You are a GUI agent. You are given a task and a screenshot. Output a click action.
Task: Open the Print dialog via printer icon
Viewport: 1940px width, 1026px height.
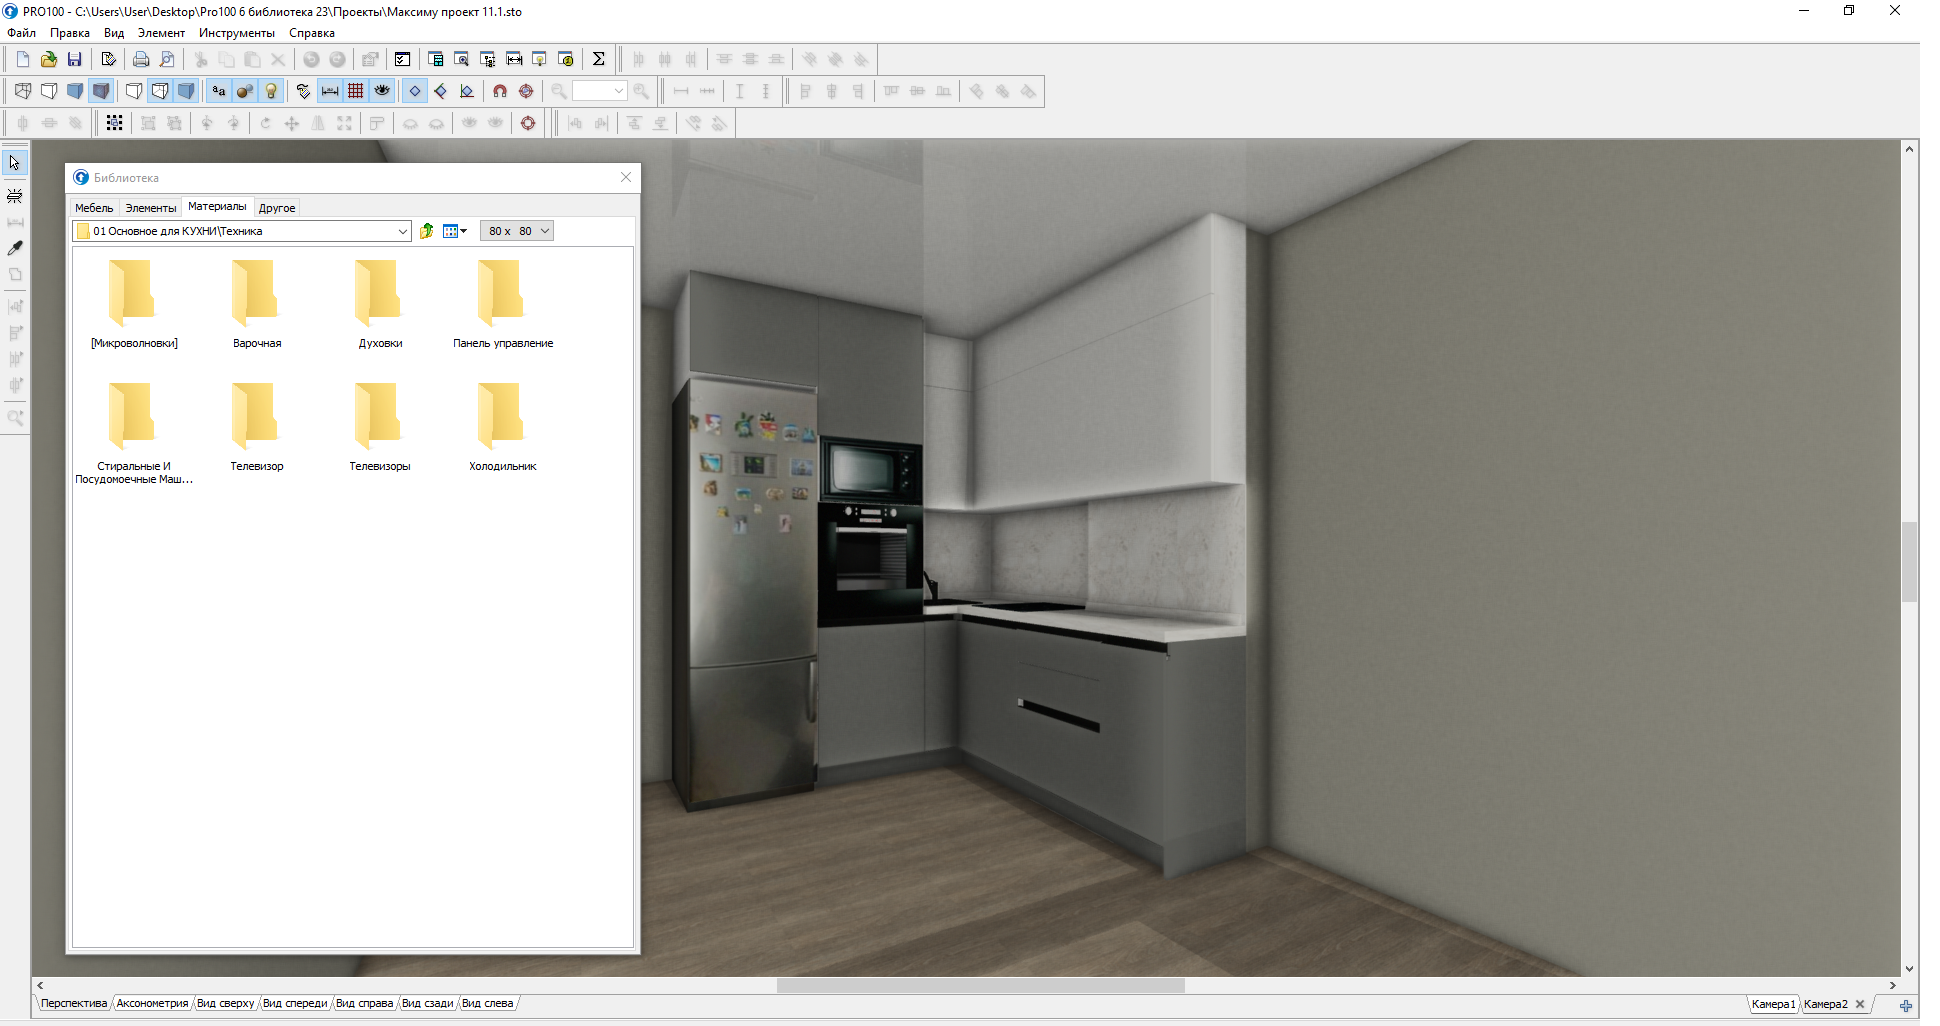(x=141, y=59)
